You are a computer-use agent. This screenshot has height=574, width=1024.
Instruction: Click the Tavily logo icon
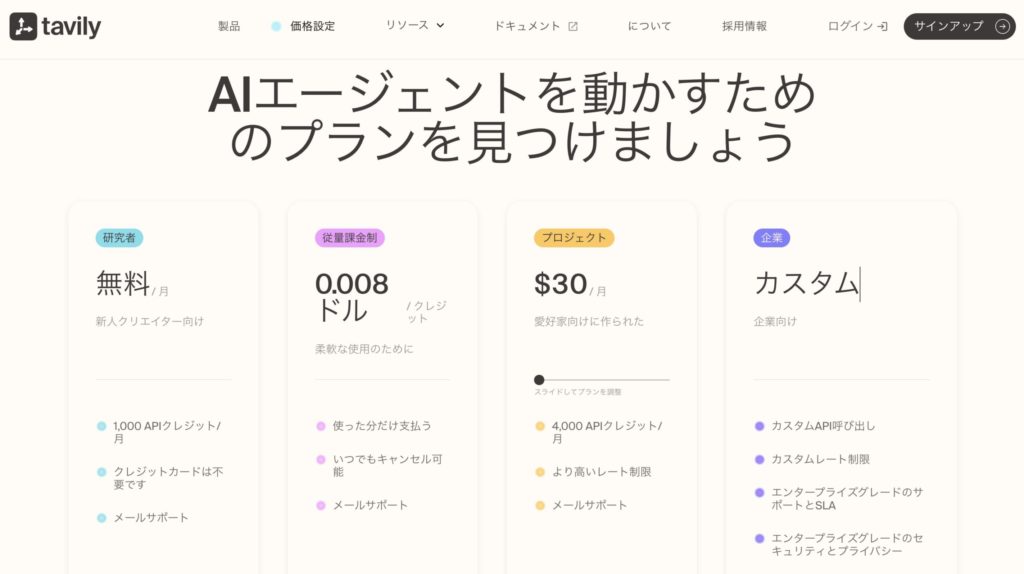tap(23, 27)
